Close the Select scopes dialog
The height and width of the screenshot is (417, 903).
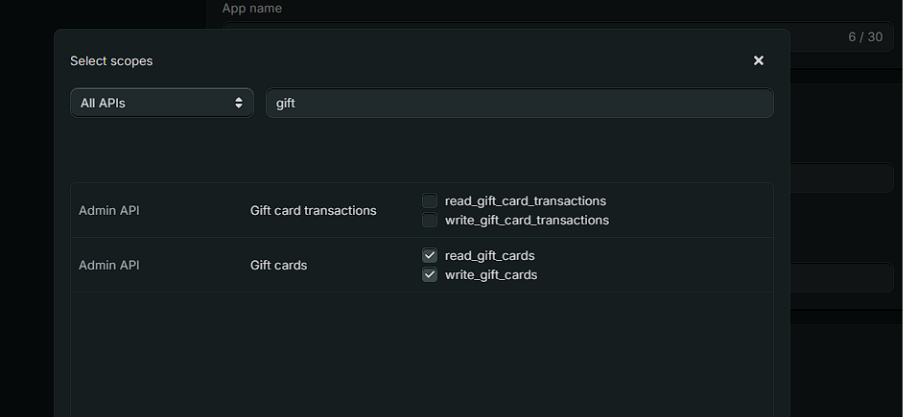[x=758, y=61]
